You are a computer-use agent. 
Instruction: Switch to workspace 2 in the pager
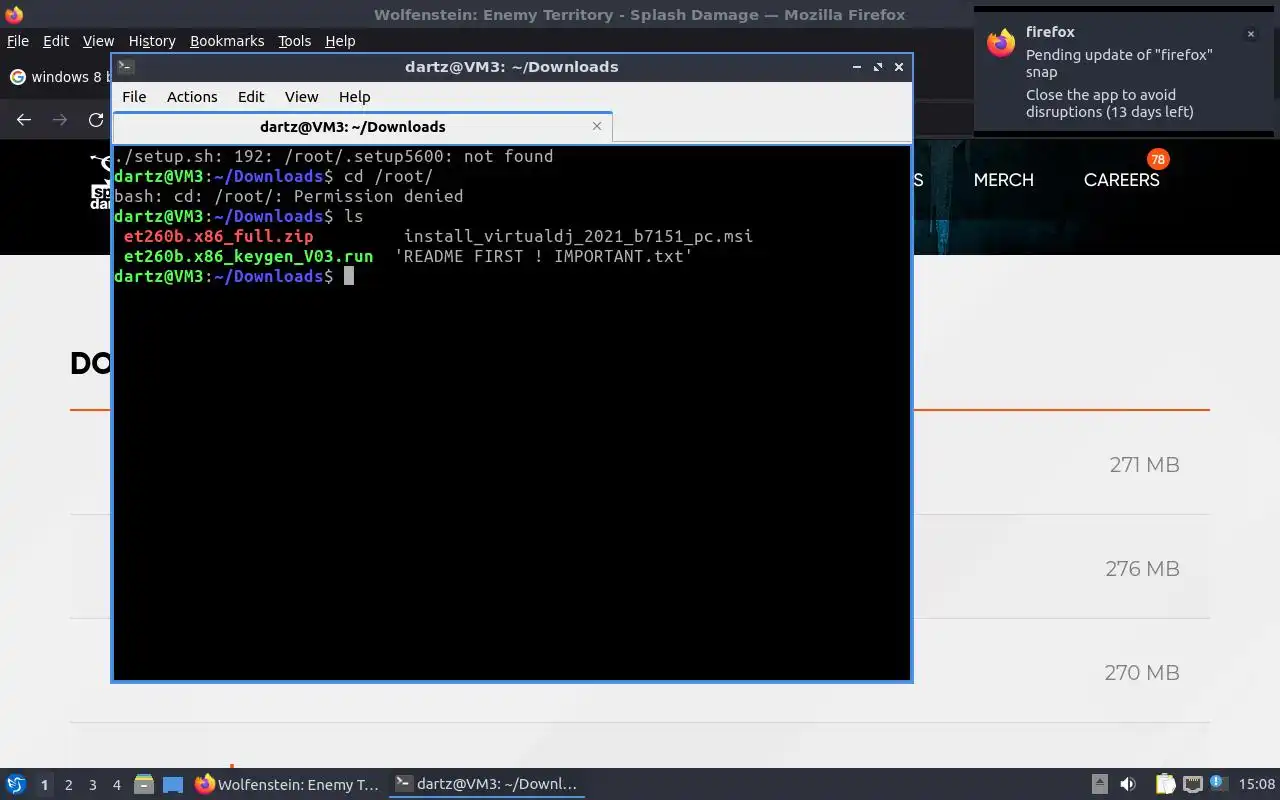tap(68, 785)
